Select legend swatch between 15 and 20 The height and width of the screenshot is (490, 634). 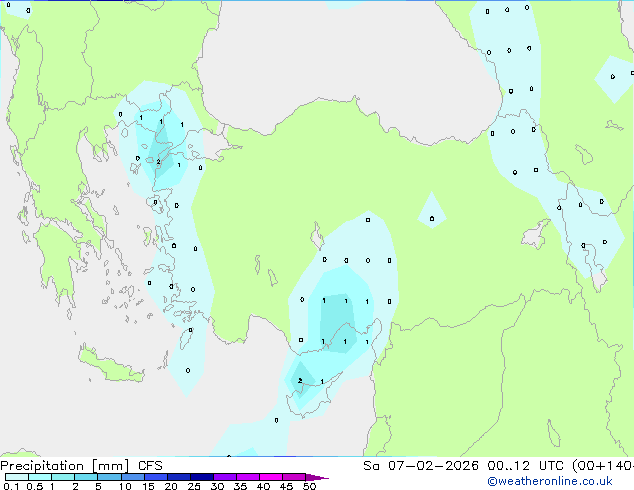click(155, 477)
